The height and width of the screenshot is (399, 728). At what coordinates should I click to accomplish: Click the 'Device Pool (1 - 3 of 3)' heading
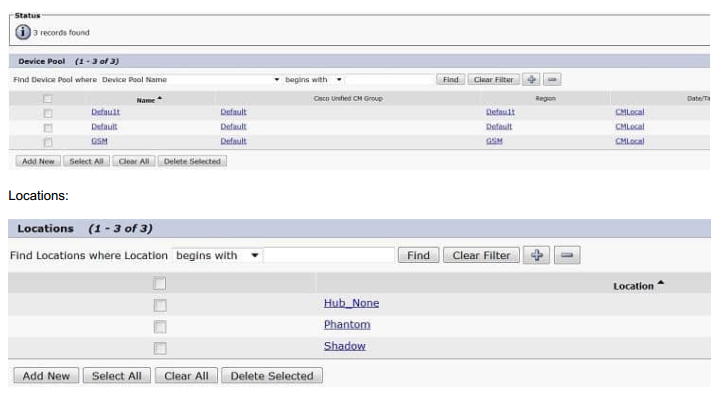[x=69, y=61]
